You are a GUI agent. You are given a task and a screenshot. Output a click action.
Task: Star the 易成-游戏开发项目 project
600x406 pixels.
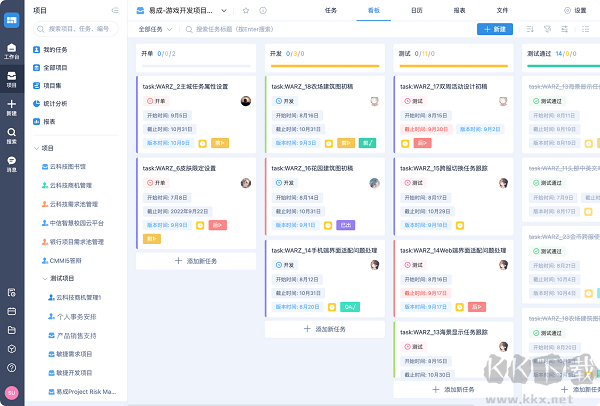click(246, 10)
